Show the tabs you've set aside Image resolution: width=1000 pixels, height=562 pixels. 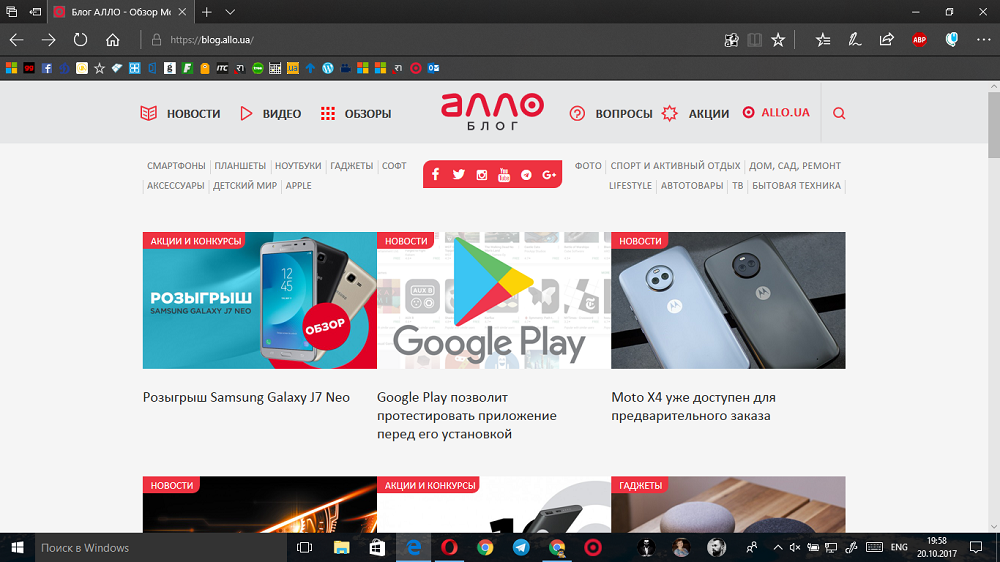pos(11,11)
